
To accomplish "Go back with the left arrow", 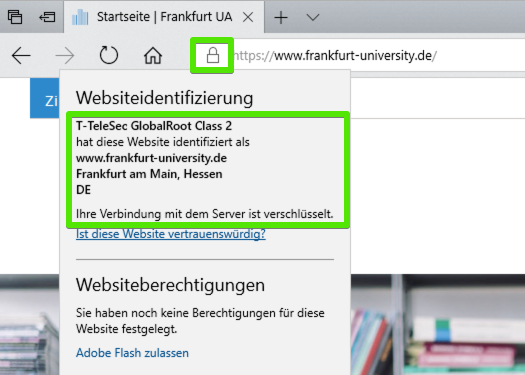I will (21, 55).
